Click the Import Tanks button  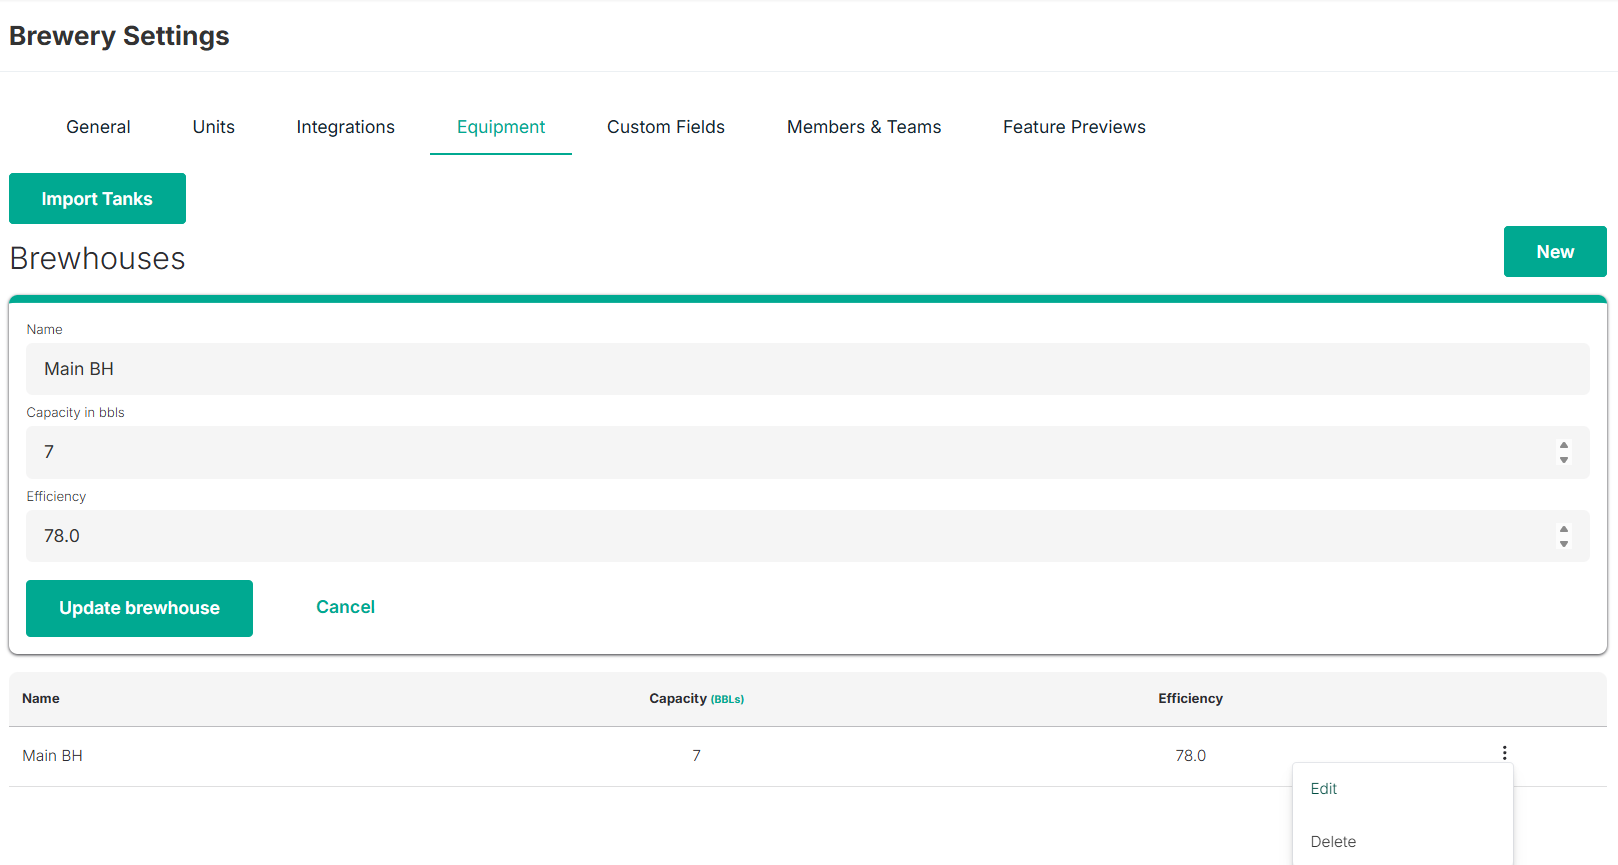(97, 199)
